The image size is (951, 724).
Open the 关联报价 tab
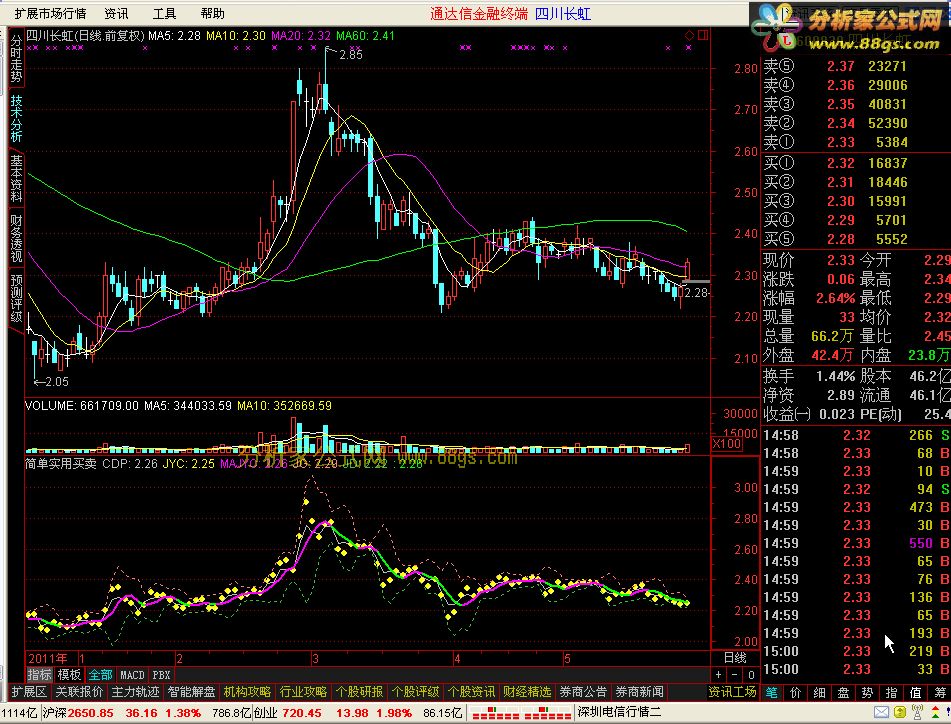pos(79,691)
